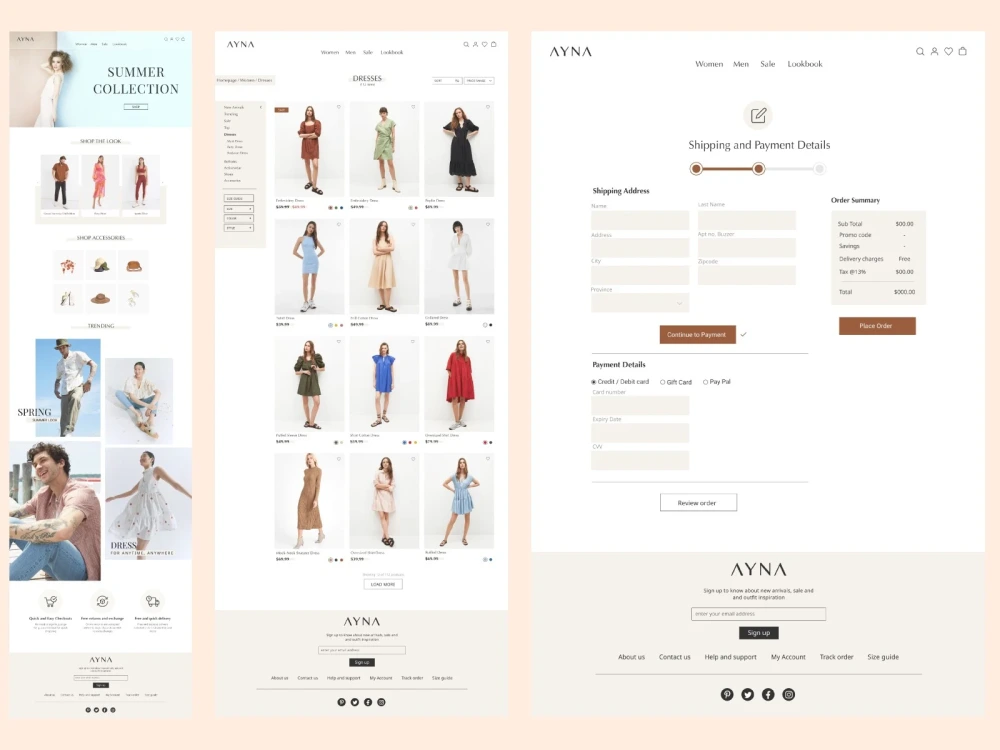Click the edit pencil icon above Shipping and Payment Details
Image resolution: width=1000 pixels, height=750 pixels.
coord(758,115)
